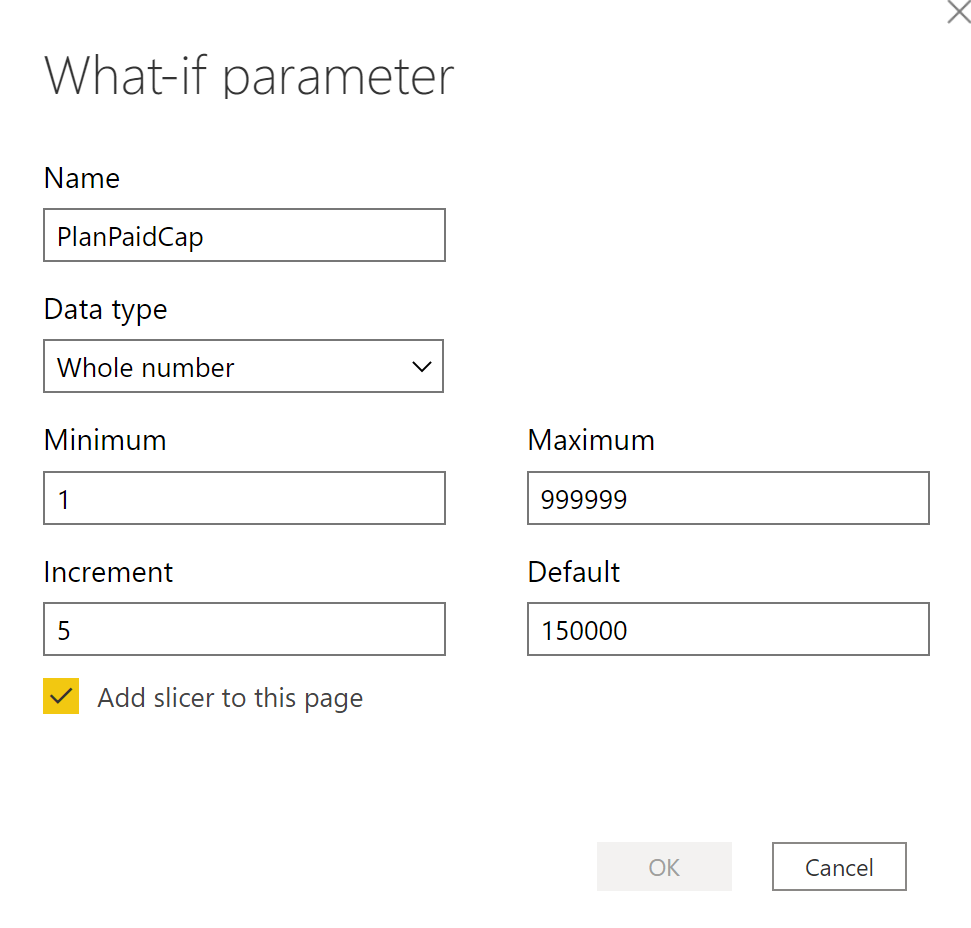Click the 'Increment' label
Image resolution: width=971 pixels, height=928 pixels.
coord(108,571)
